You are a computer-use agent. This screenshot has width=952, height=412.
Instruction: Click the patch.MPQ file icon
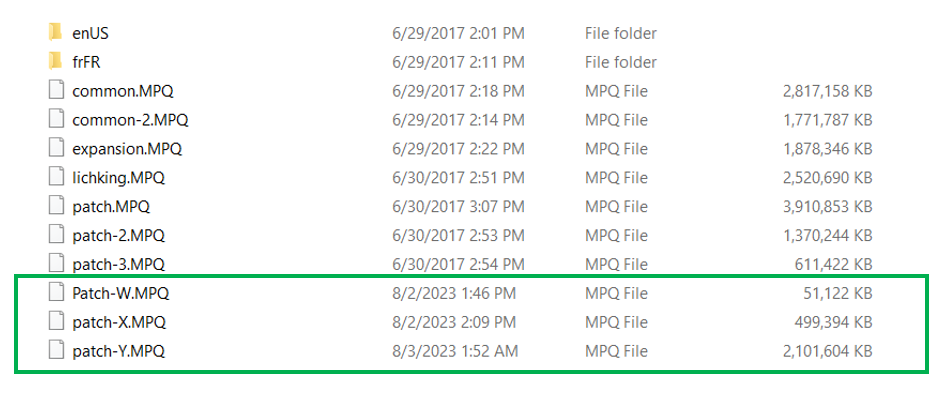[55, 207]
